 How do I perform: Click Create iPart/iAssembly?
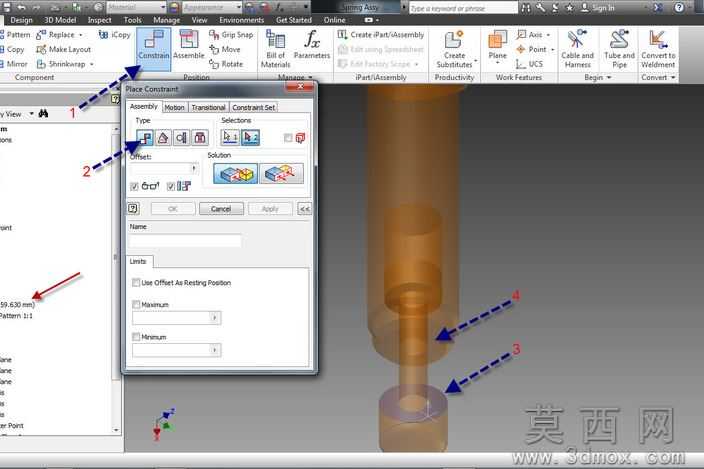[381, 35]
